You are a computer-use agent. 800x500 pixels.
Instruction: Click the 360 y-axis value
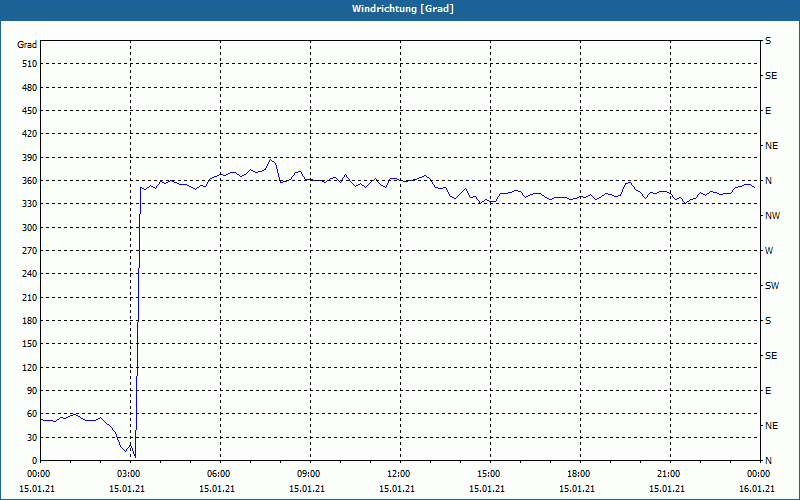coord(30,181)
